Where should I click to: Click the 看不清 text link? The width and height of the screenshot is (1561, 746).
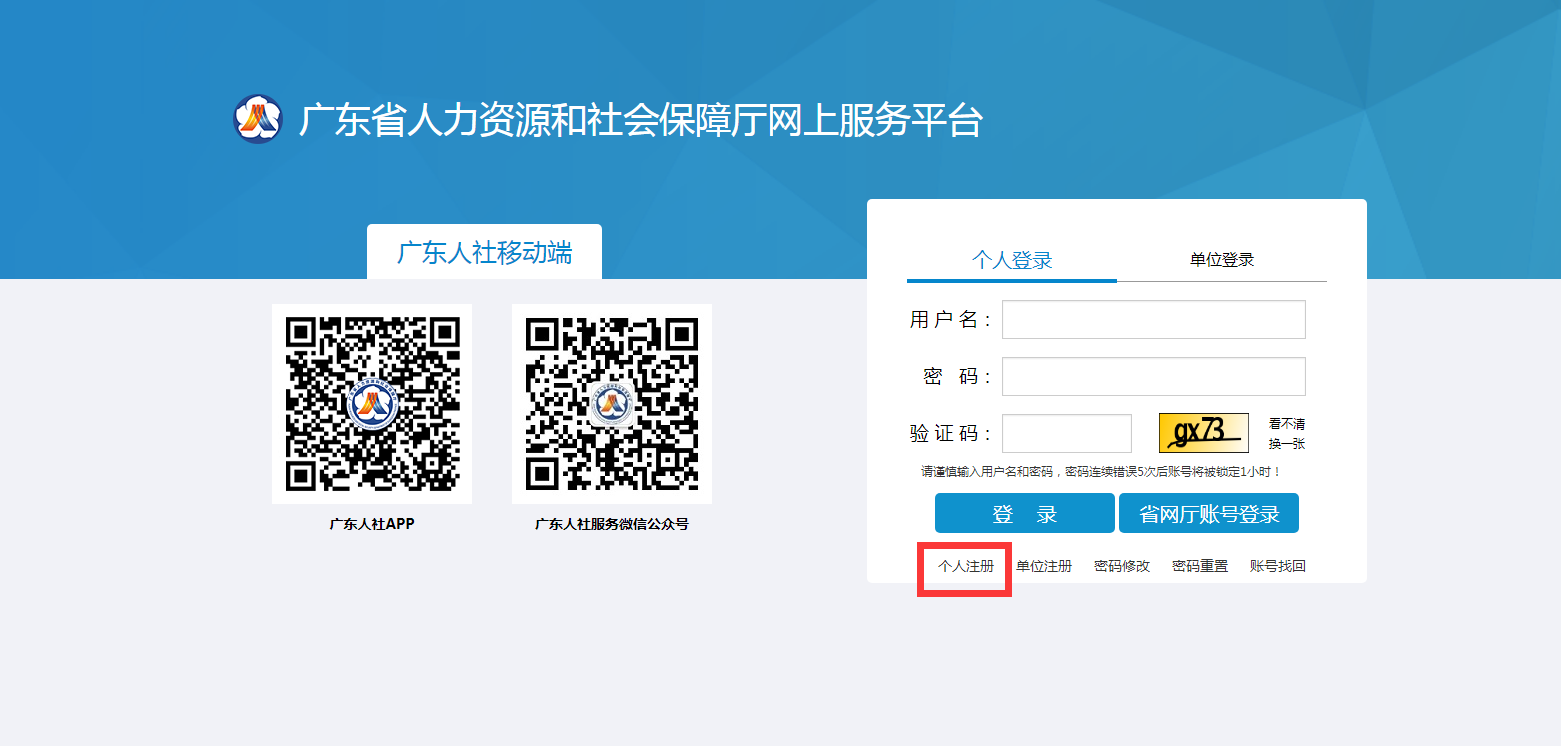coord(1284,422)
